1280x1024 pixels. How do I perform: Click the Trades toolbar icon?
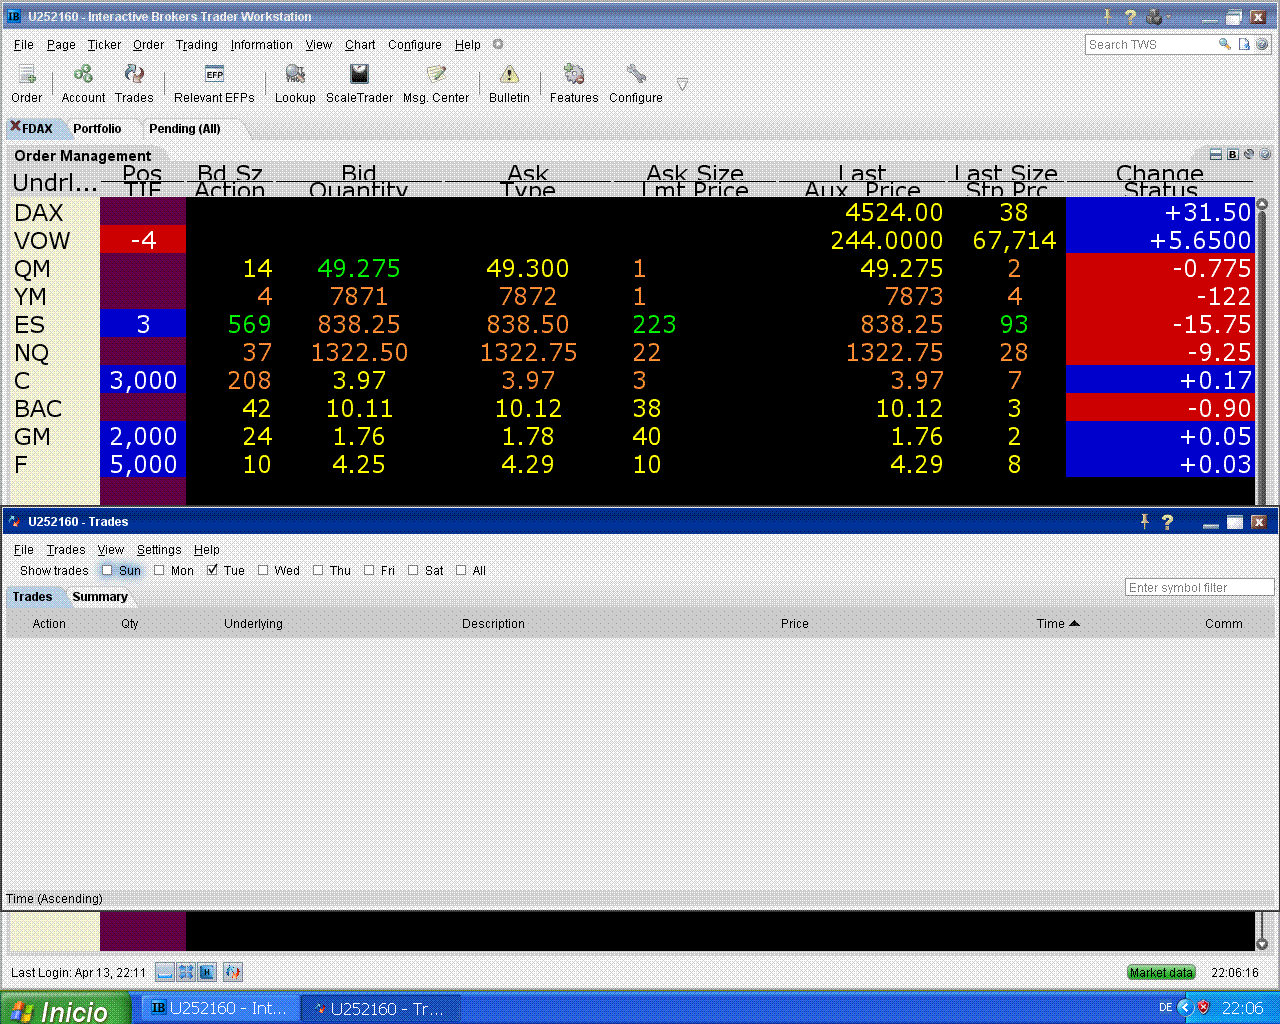(134, 74)
